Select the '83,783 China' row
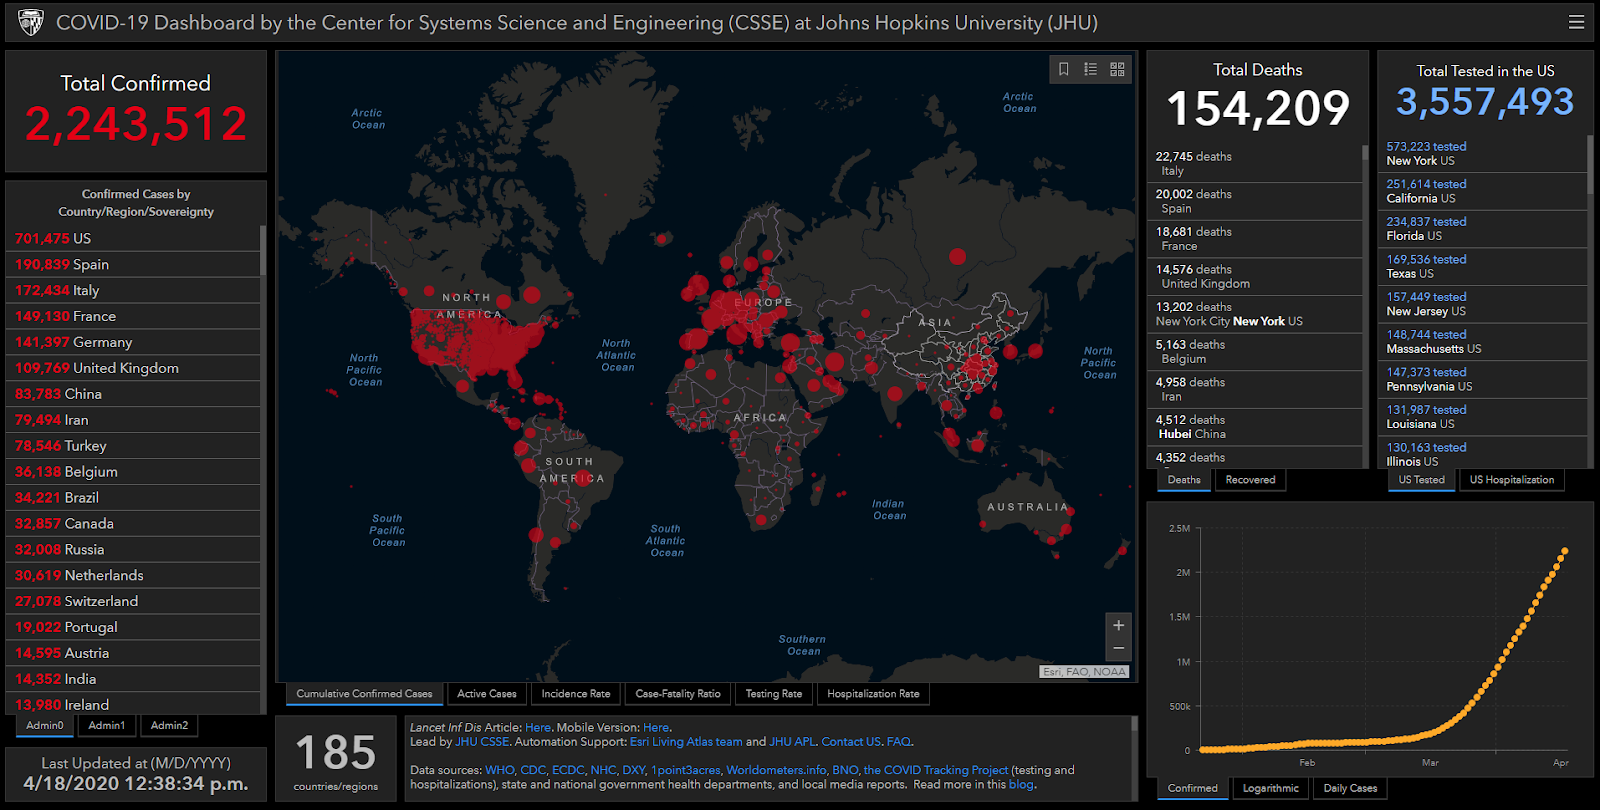The width and height of the screenshot is (1600, 810). pyautogui.click(x=134, y=394)
